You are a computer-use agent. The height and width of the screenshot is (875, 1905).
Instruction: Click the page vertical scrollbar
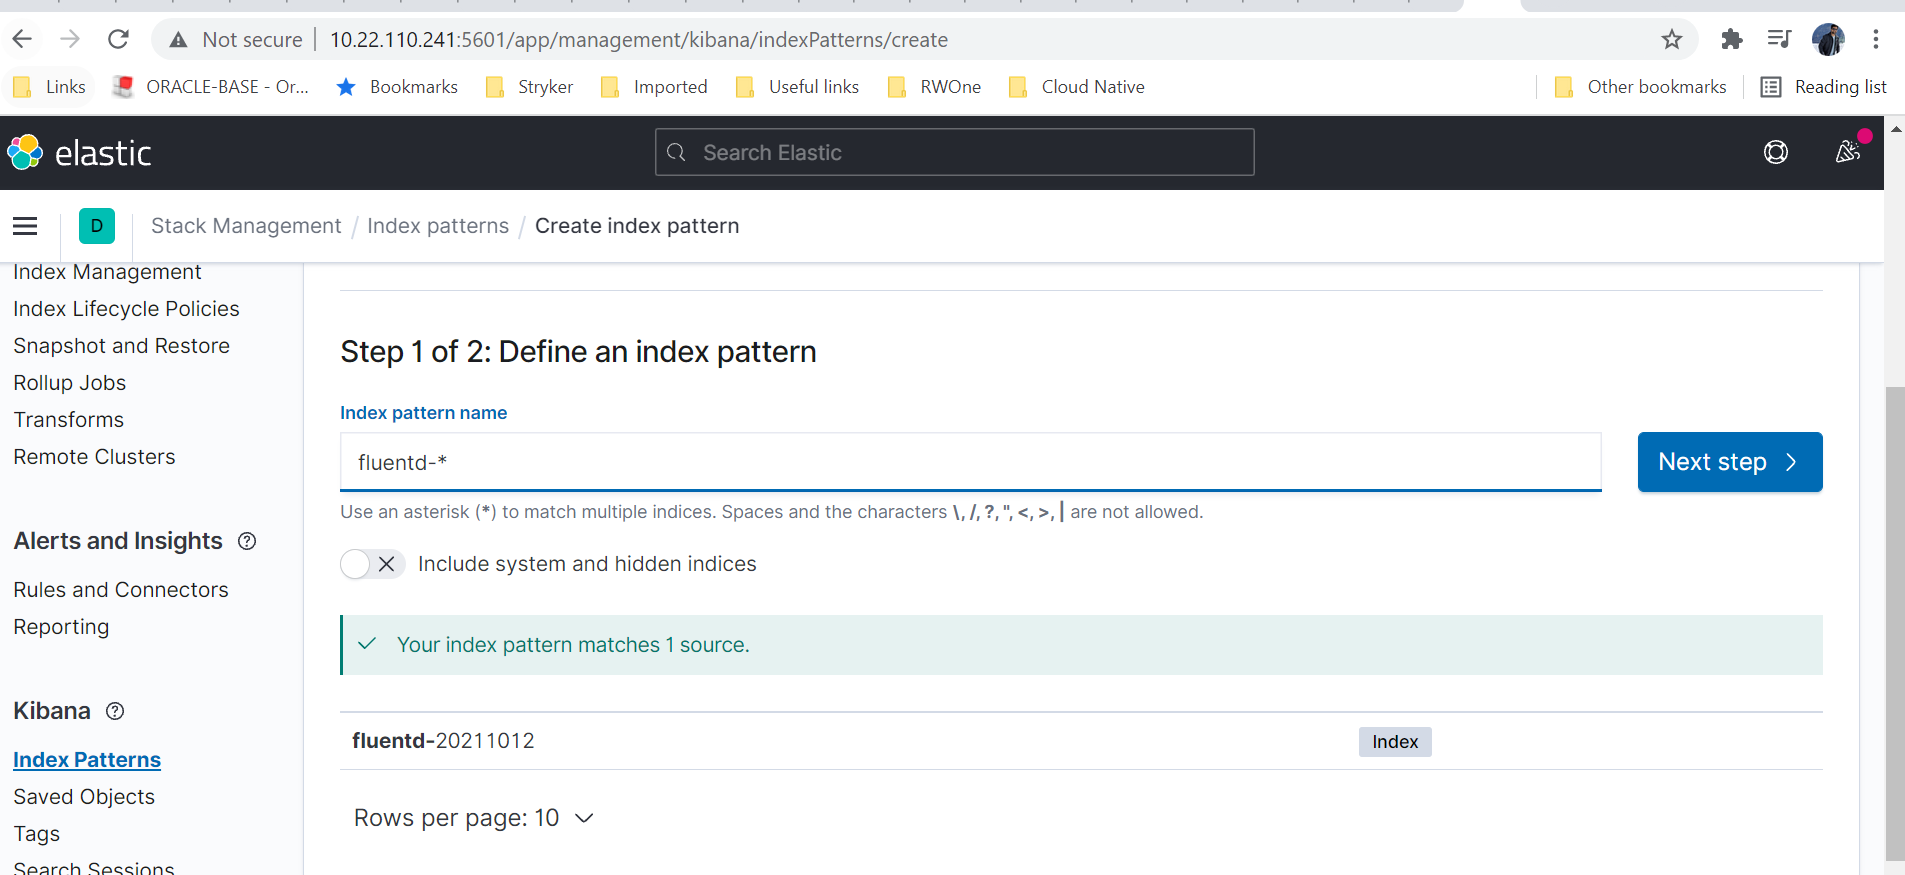coord(1894,622)
